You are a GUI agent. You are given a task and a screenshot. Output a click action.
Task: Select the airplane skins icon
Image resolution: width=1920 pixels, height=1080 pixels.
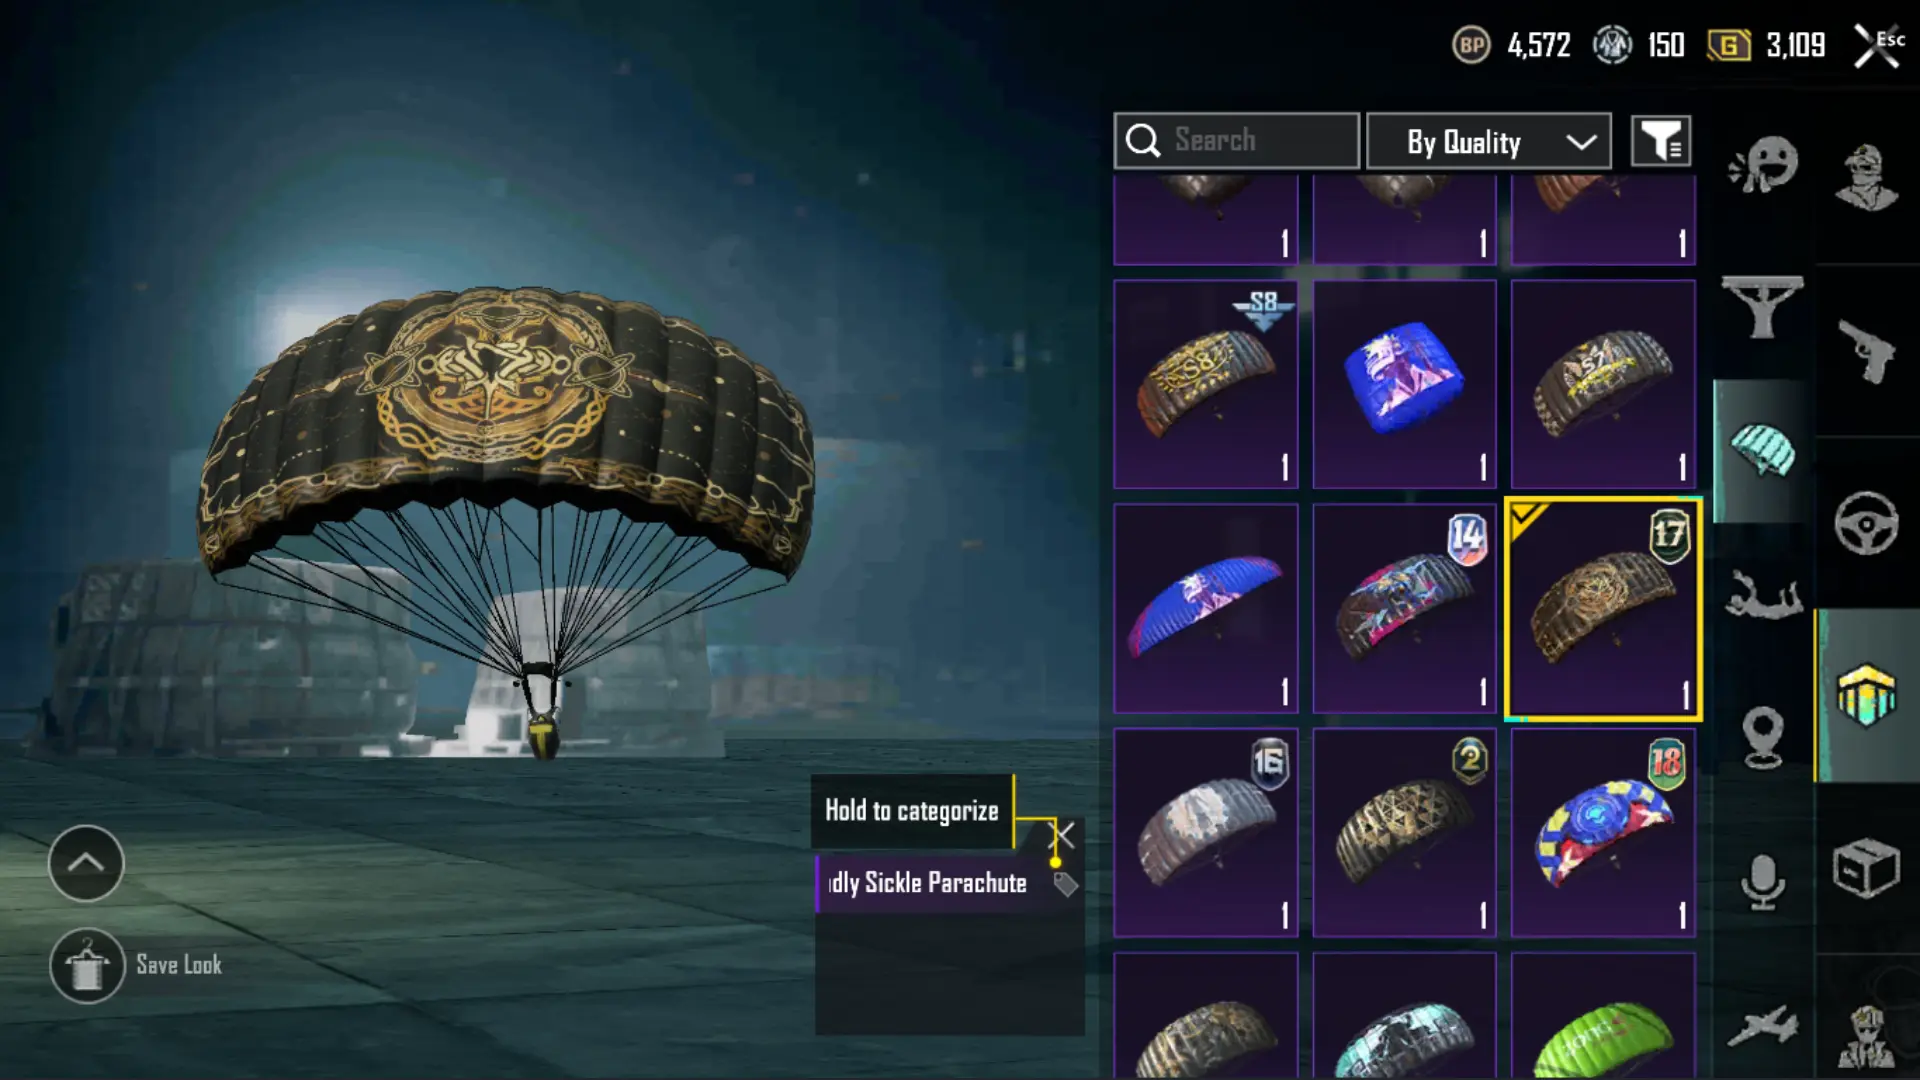pyautogui.click(x=1763, y=1025)
